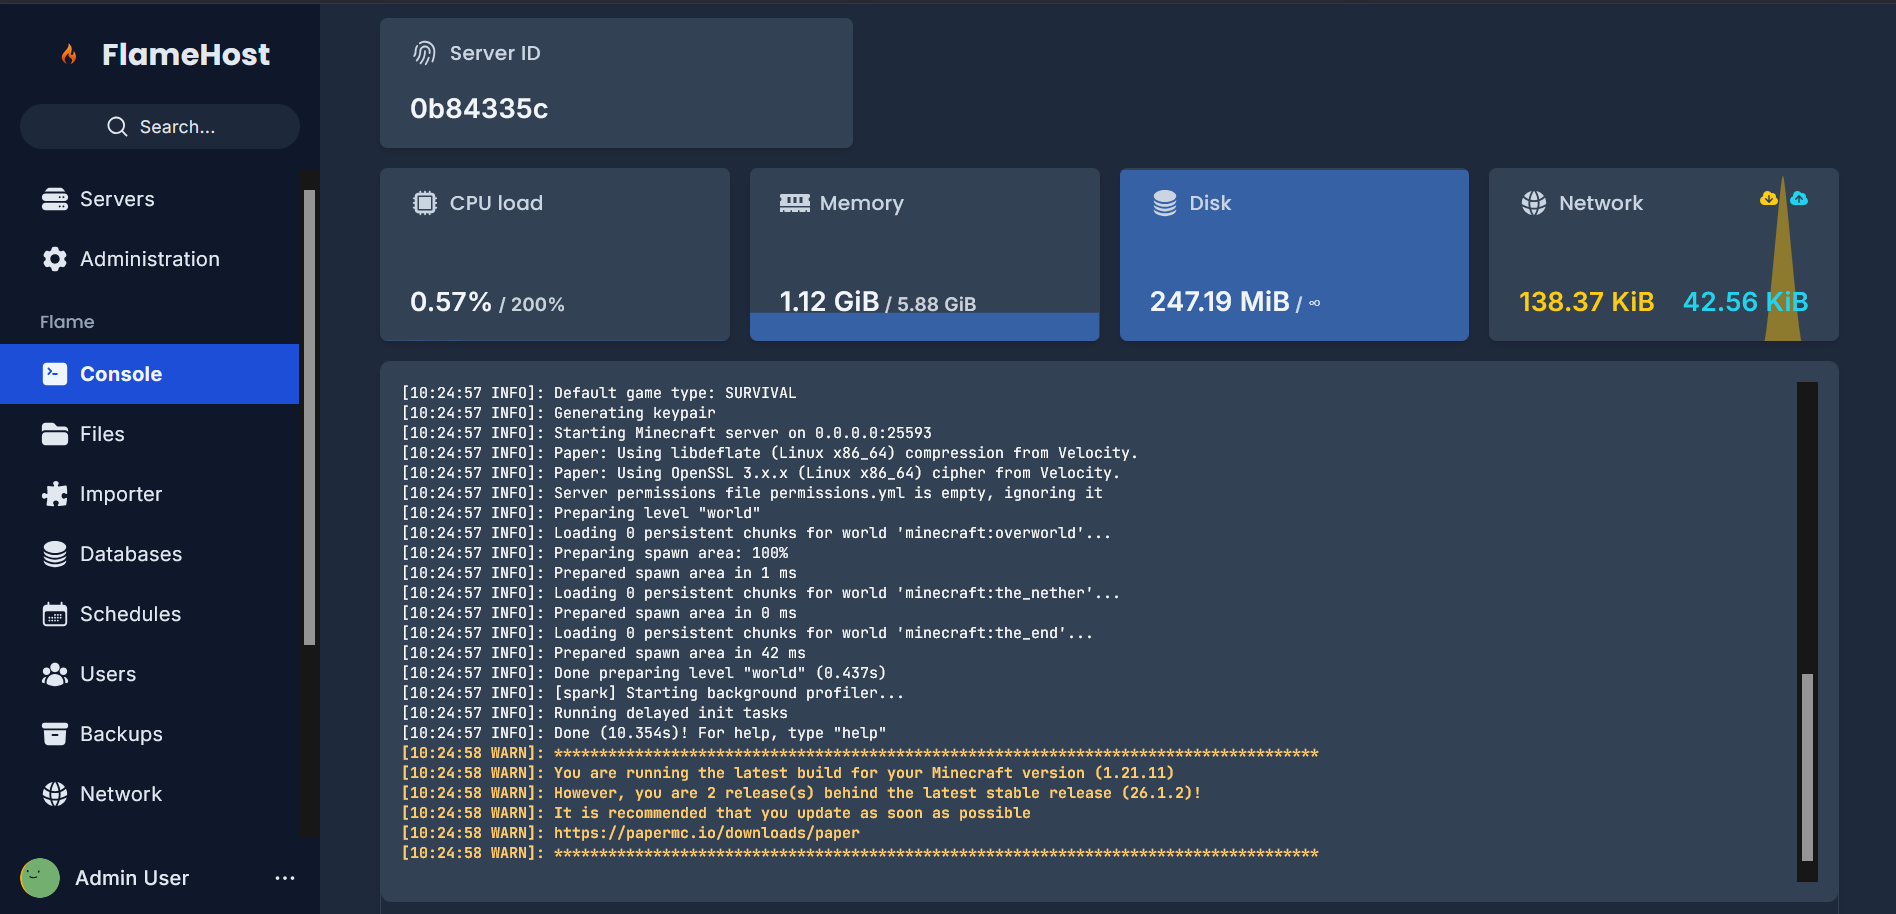Select the Console menu item

pos(150,374)
